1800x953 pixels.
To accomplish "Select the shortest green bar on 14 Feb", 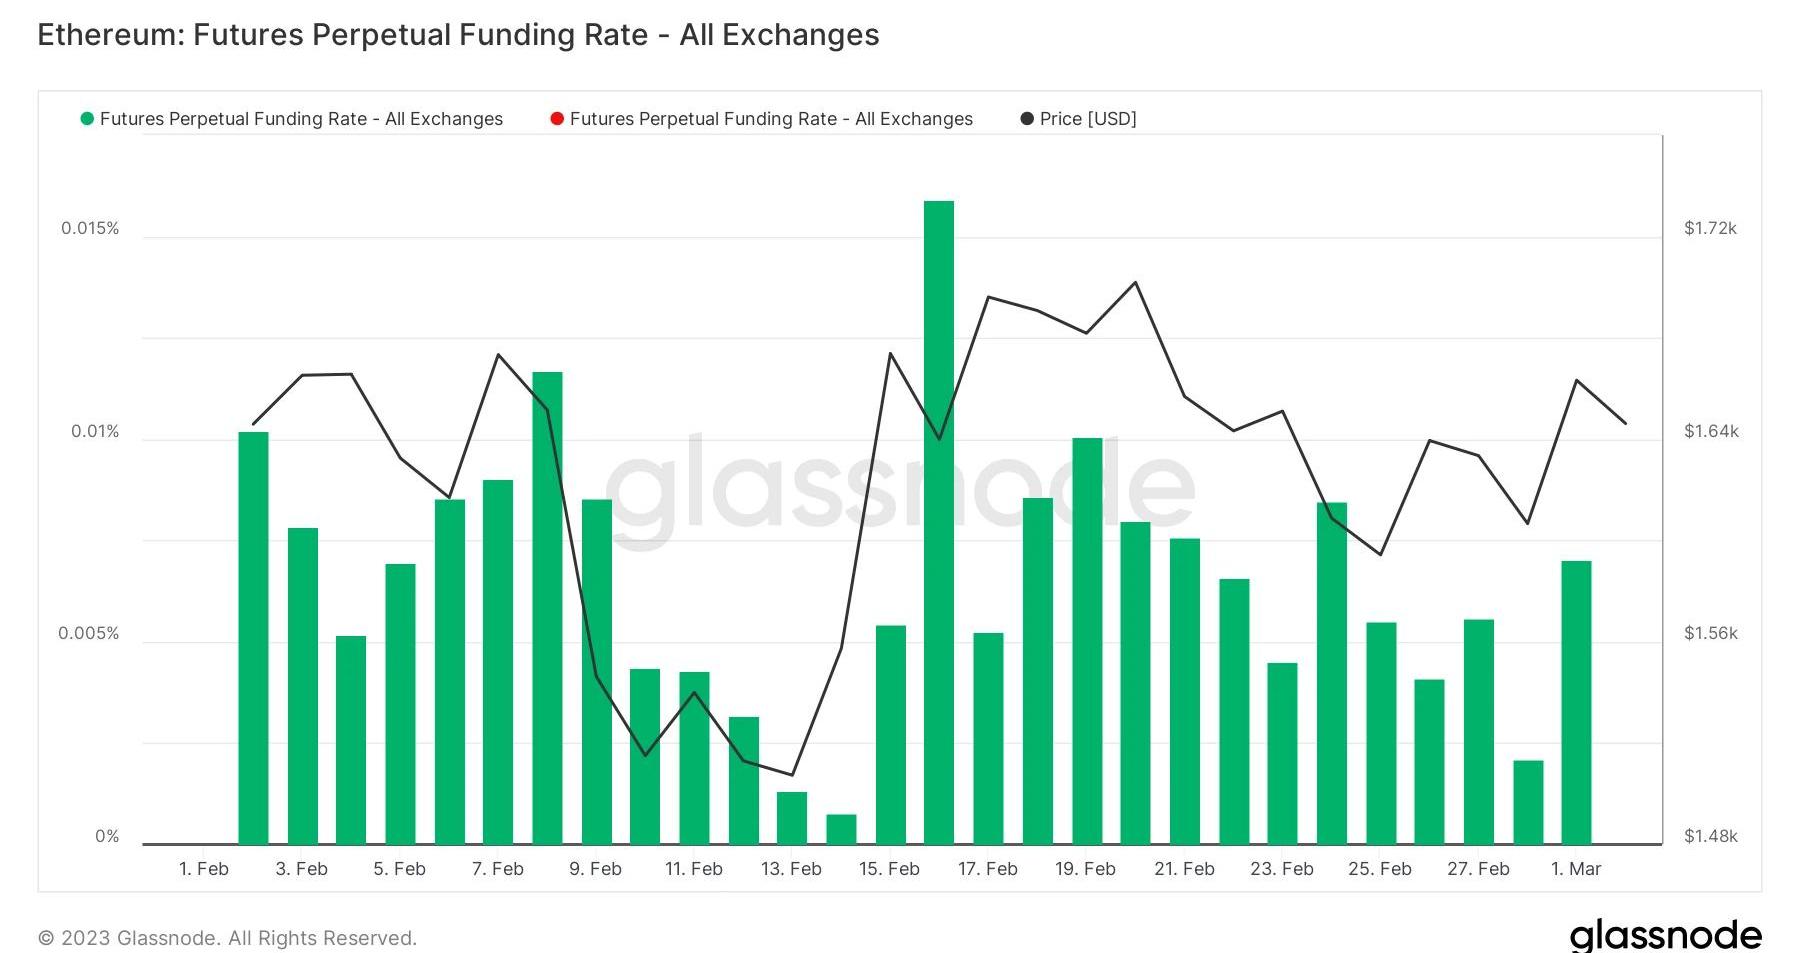I will pos(841,829).
